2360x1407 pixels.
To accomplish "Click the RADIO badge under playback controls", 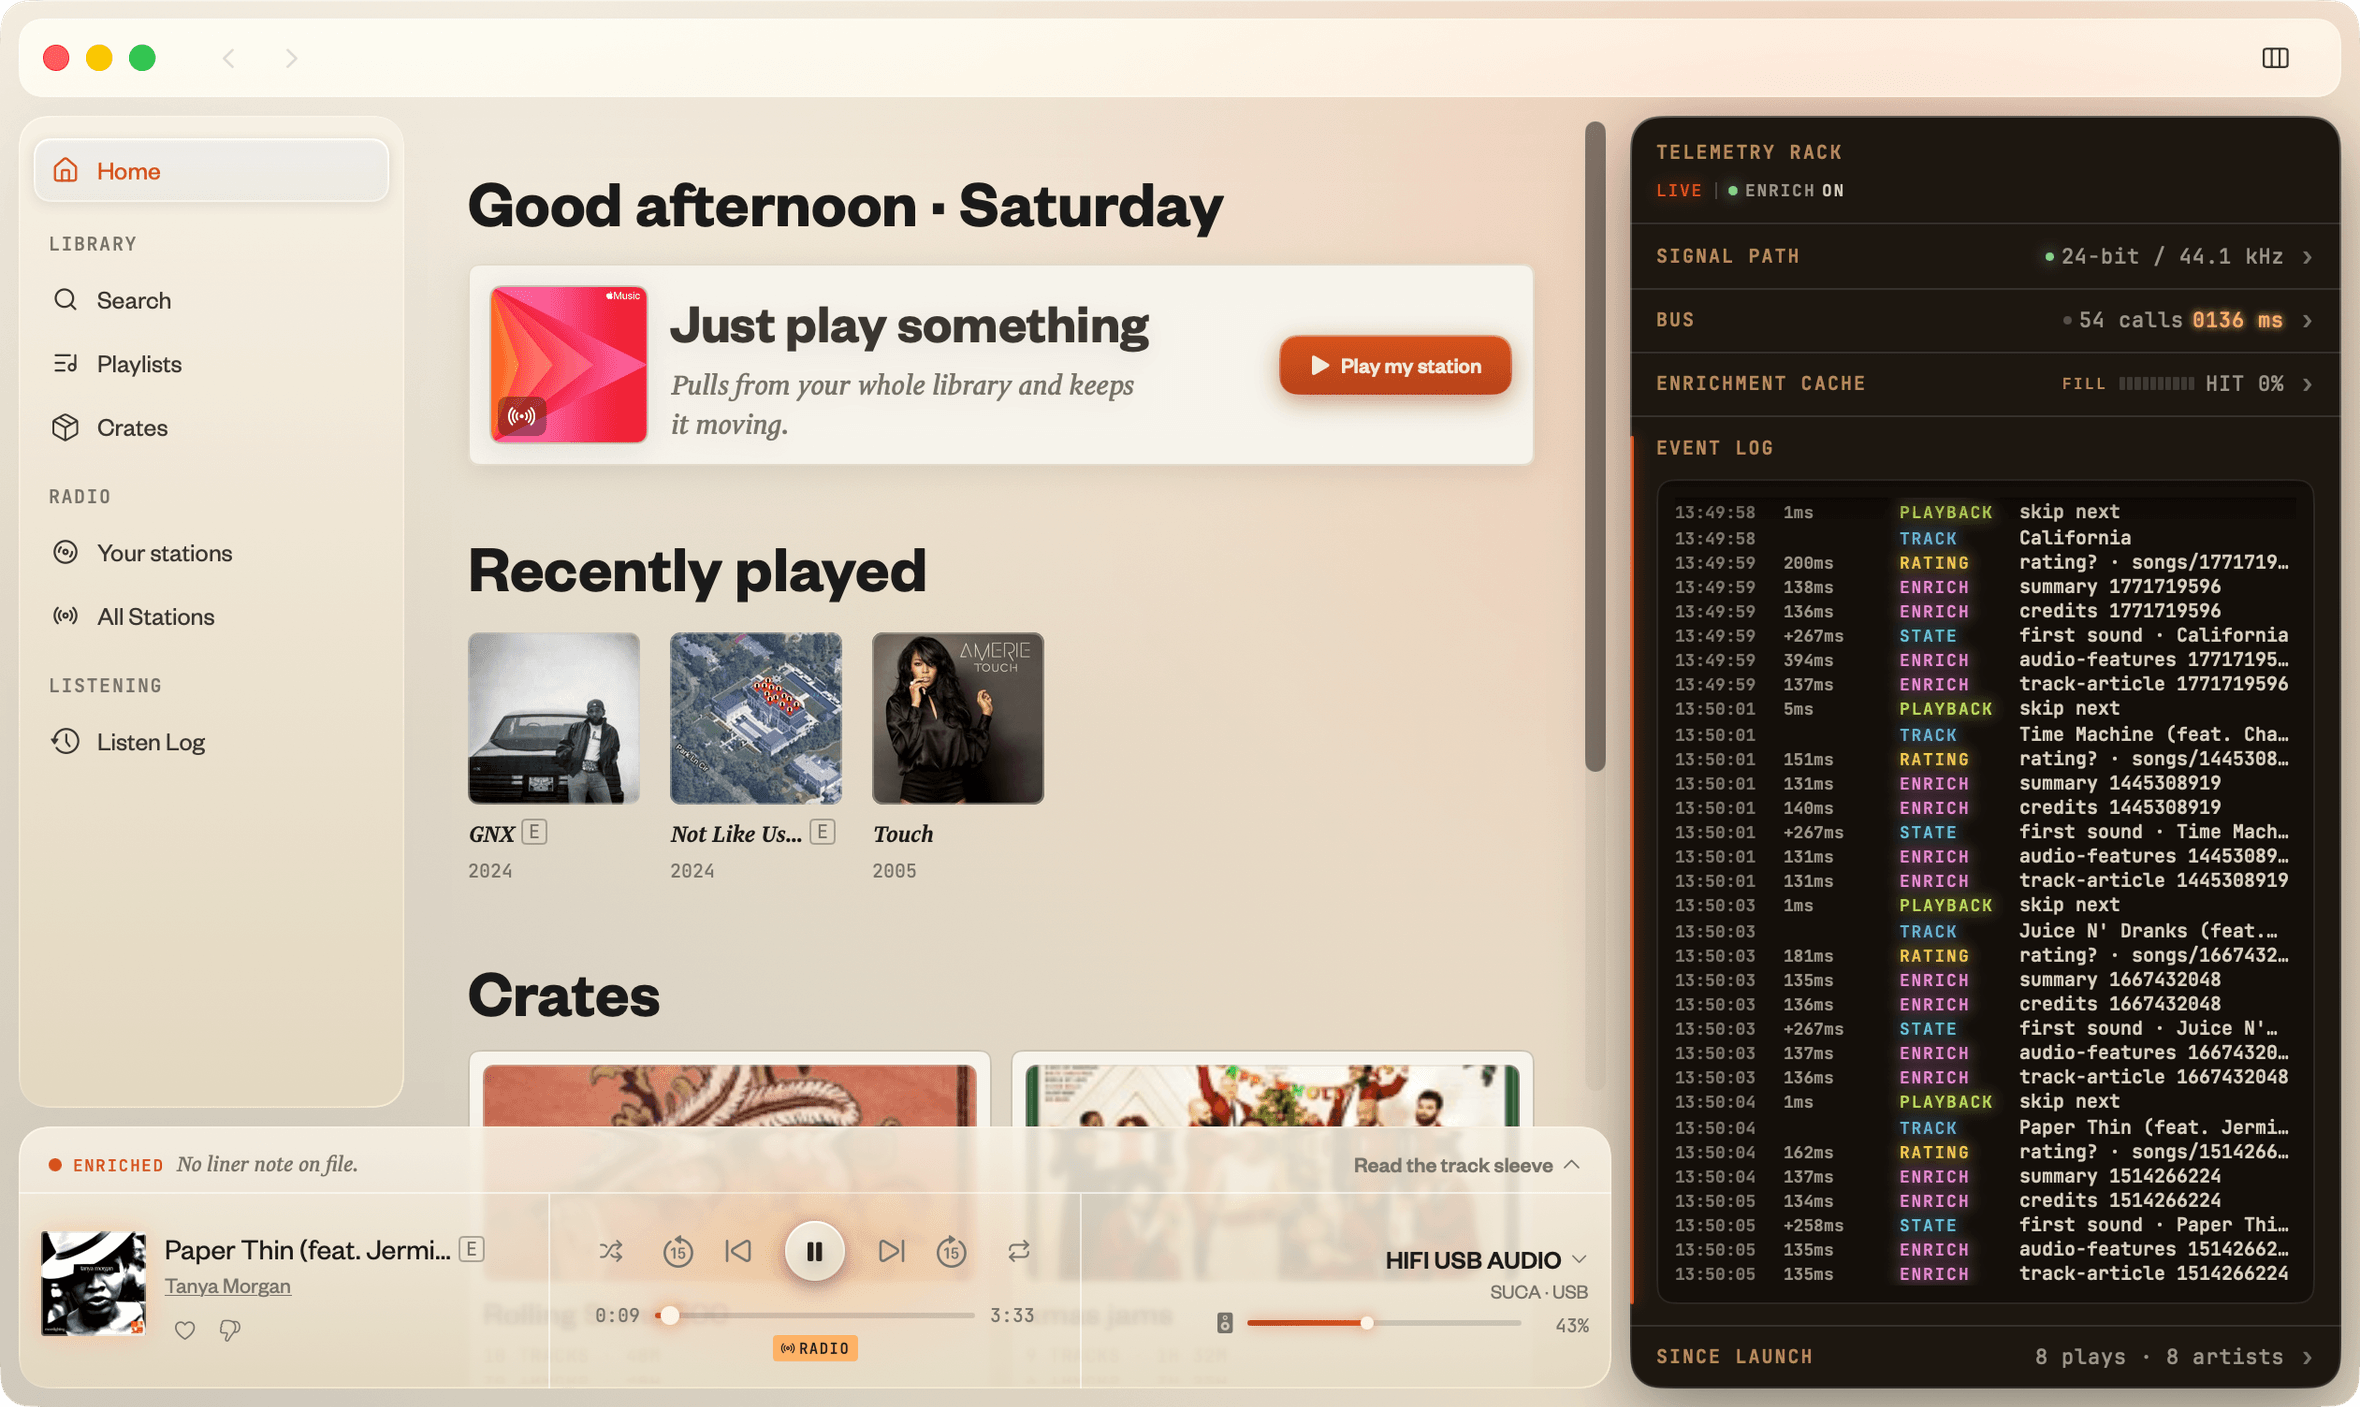I will pos(815,1349).
